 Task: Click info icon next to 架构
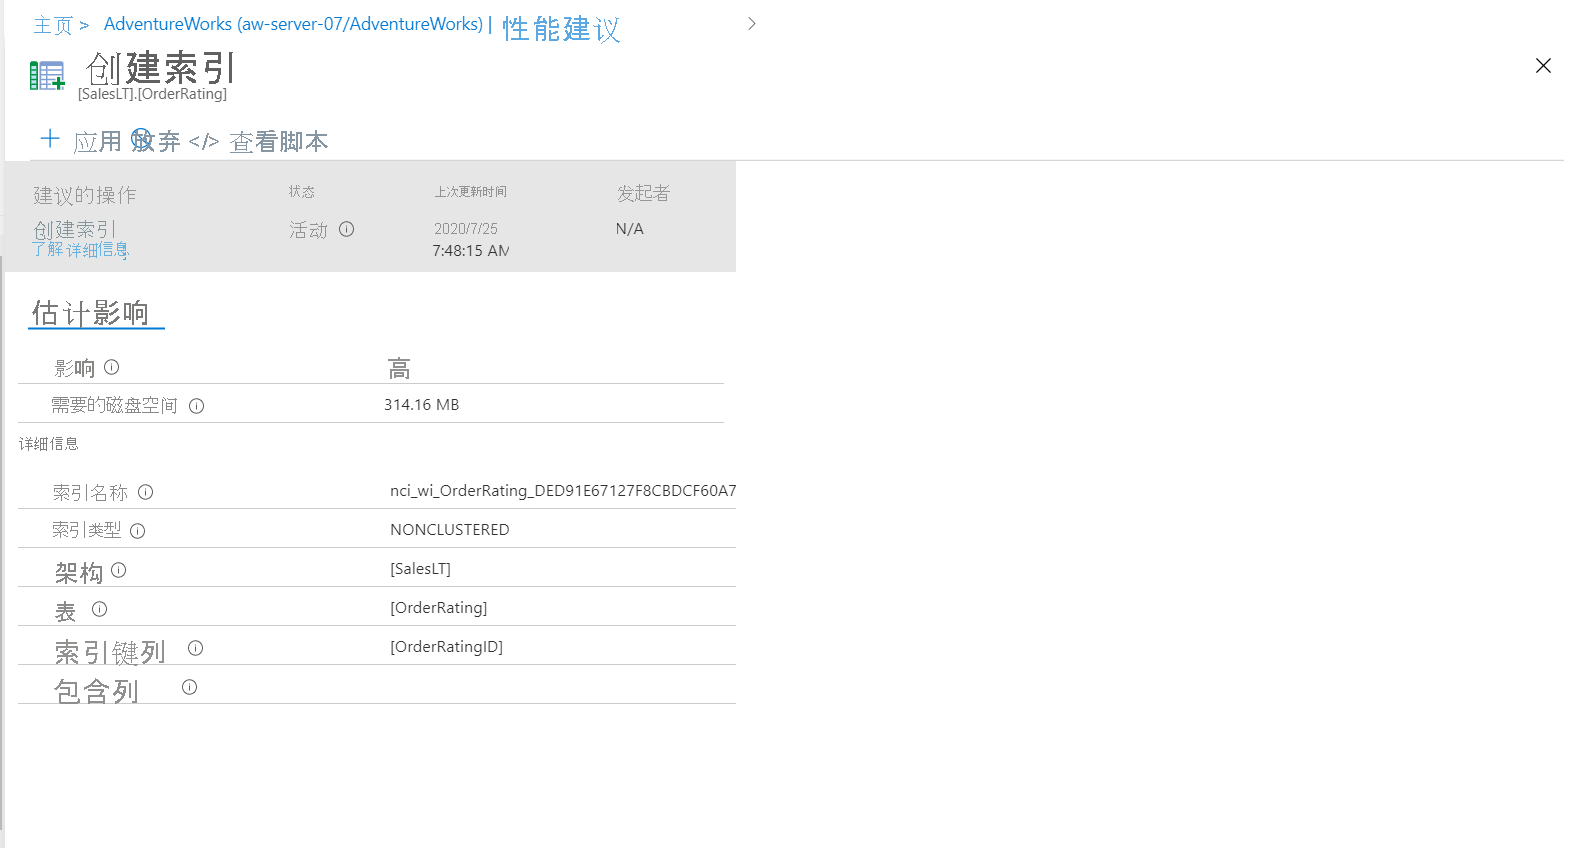(x=118, y=570)
